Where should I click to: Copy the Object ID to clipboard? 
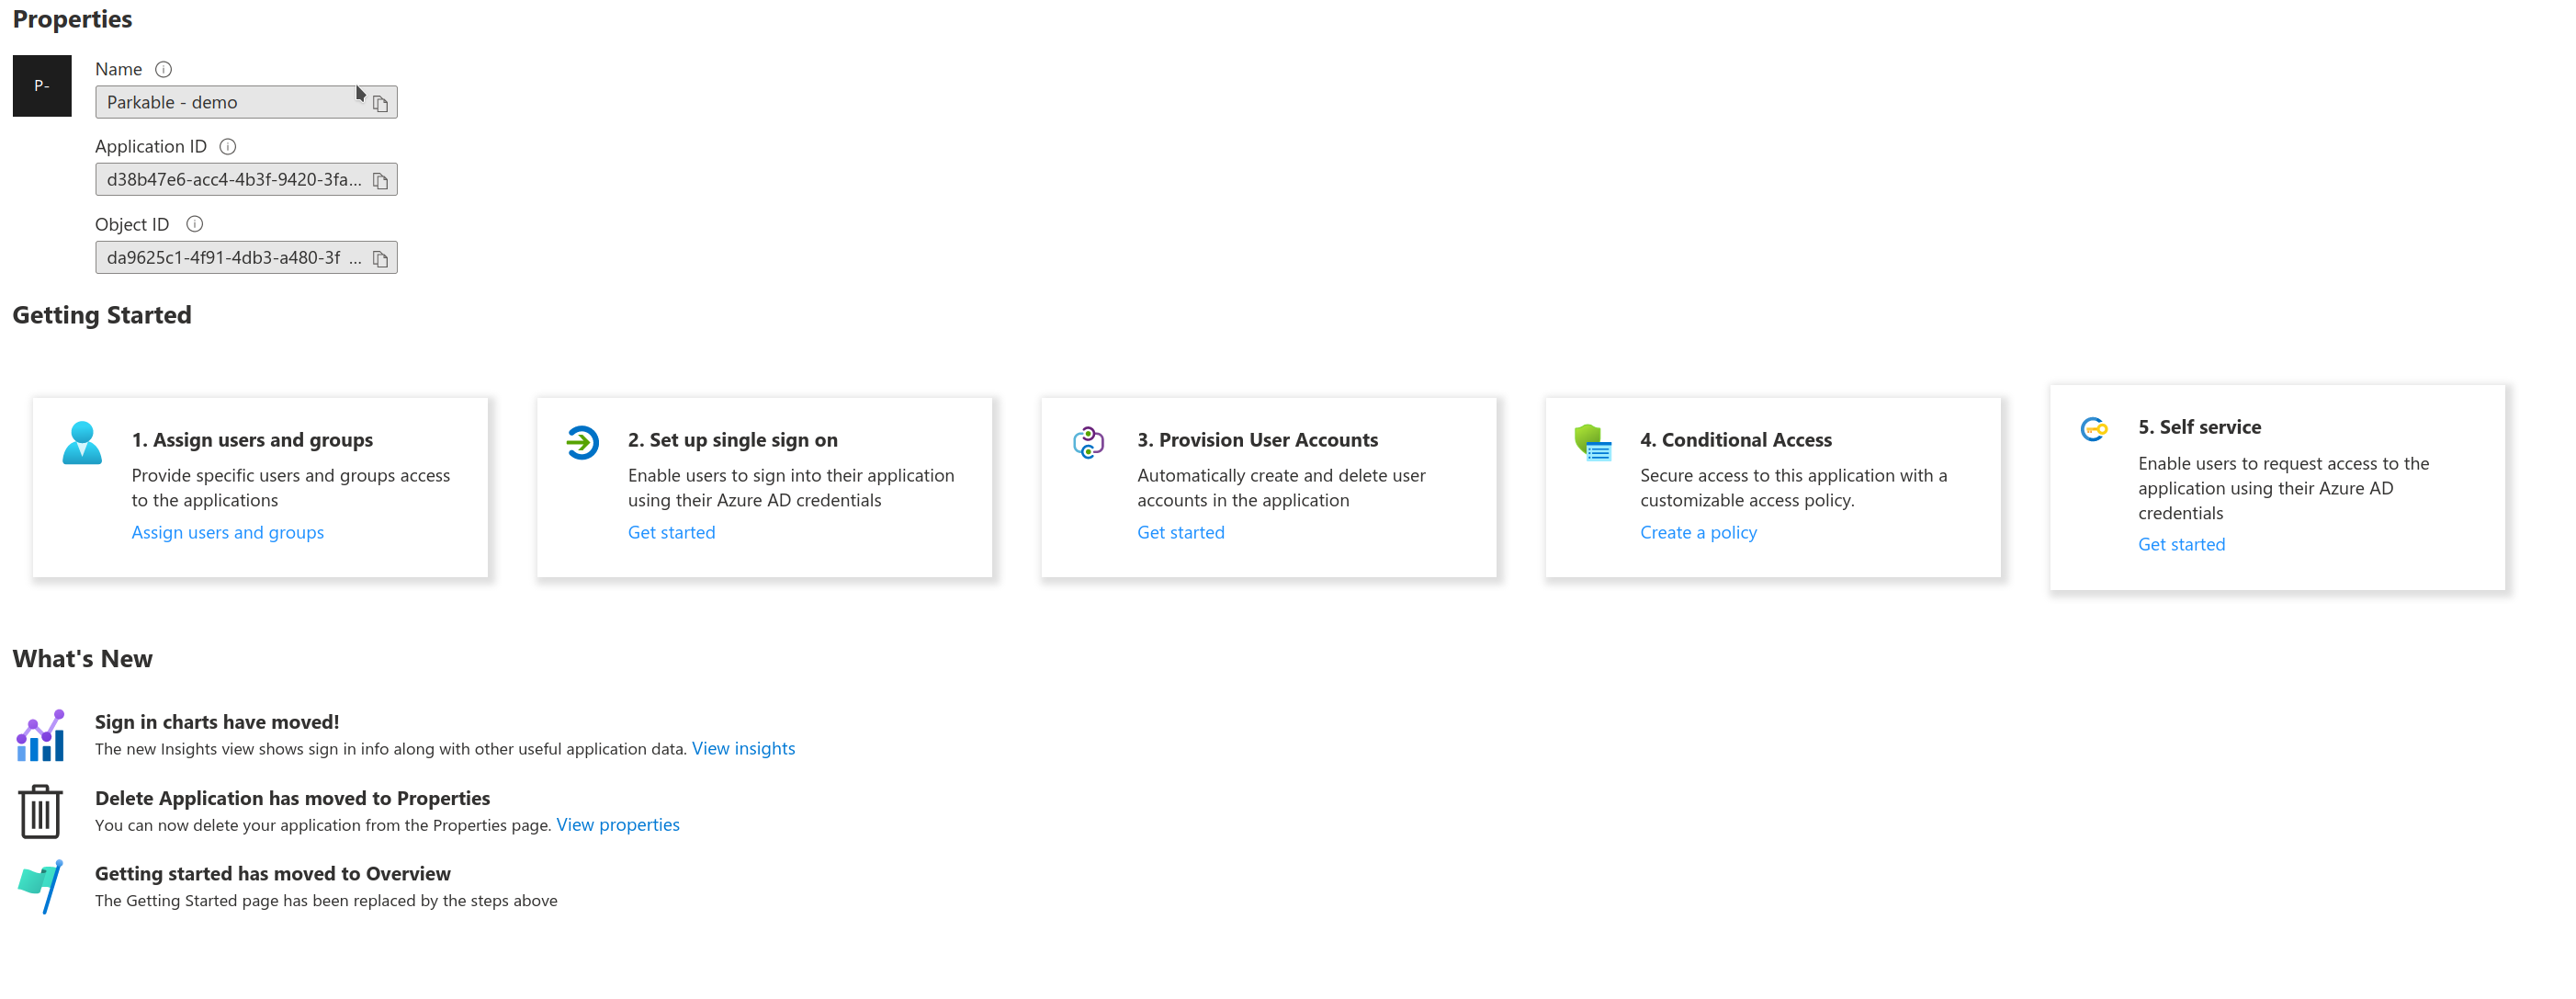click(x=380, y=258)
